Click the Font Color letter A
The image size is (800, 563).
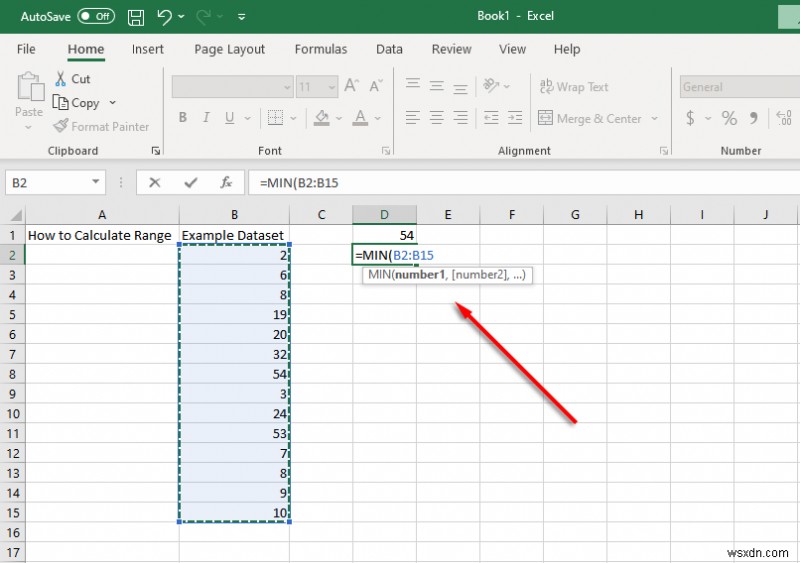(x=360, y=118)
